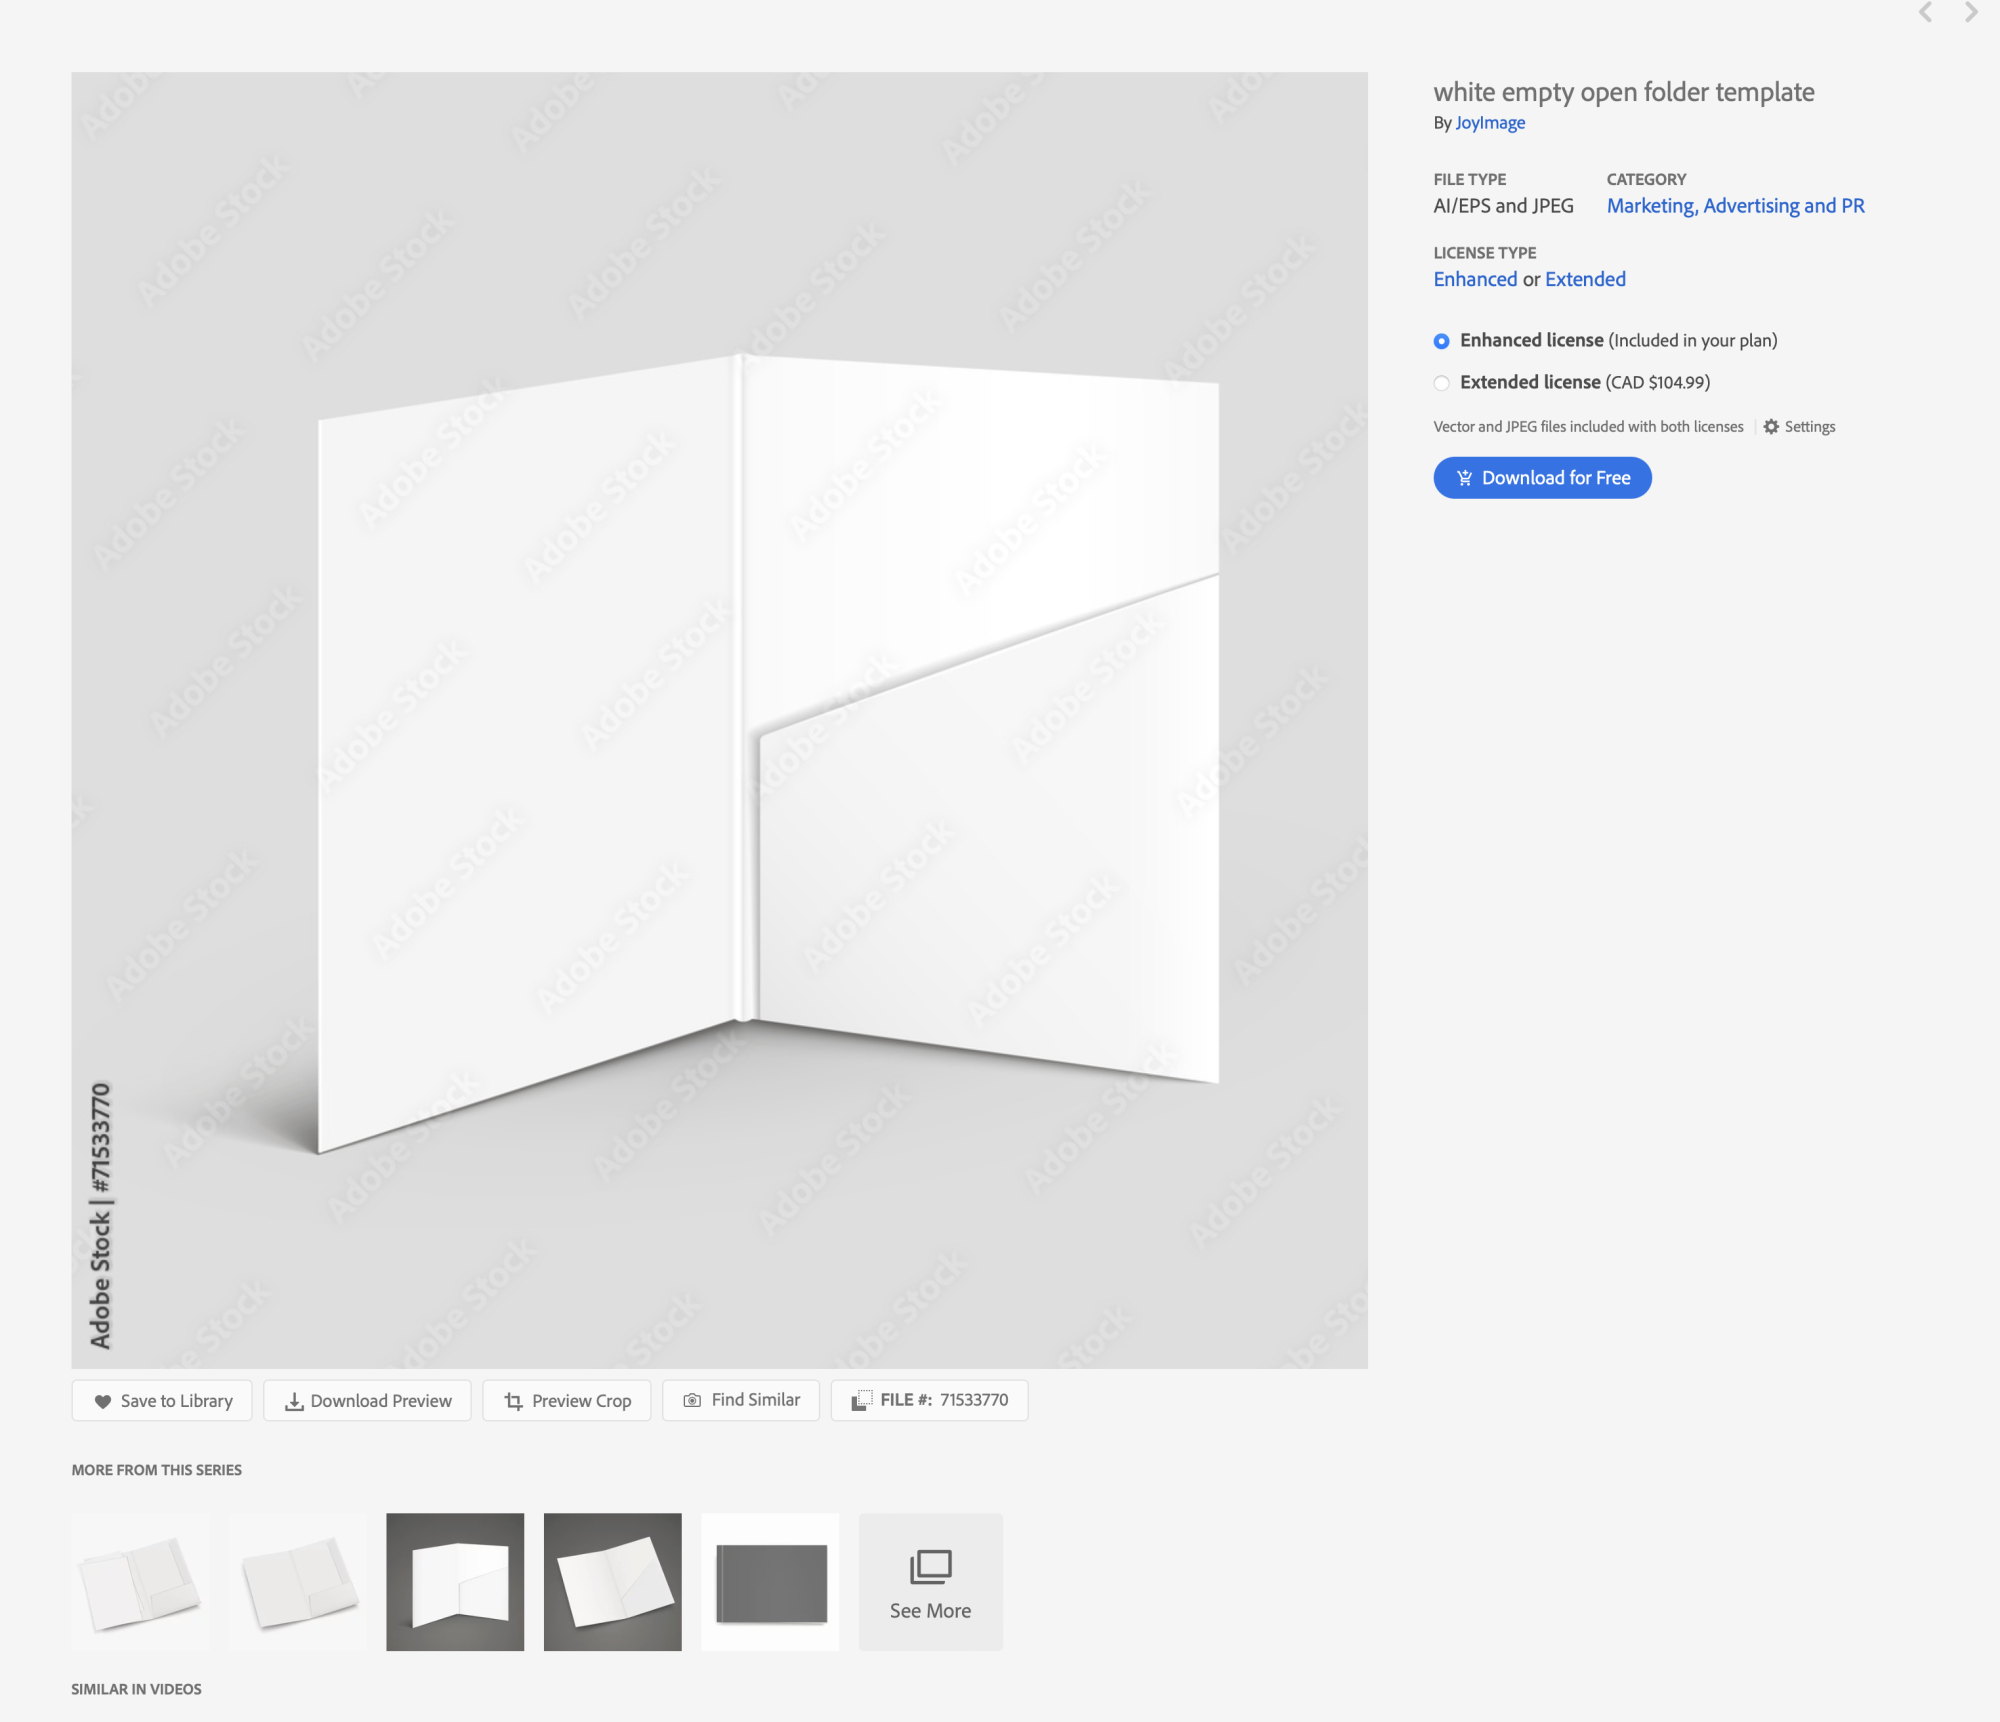Click JoyImage creator profile link
This screenshot has width=2000, height=1722.
[1490, 122]
